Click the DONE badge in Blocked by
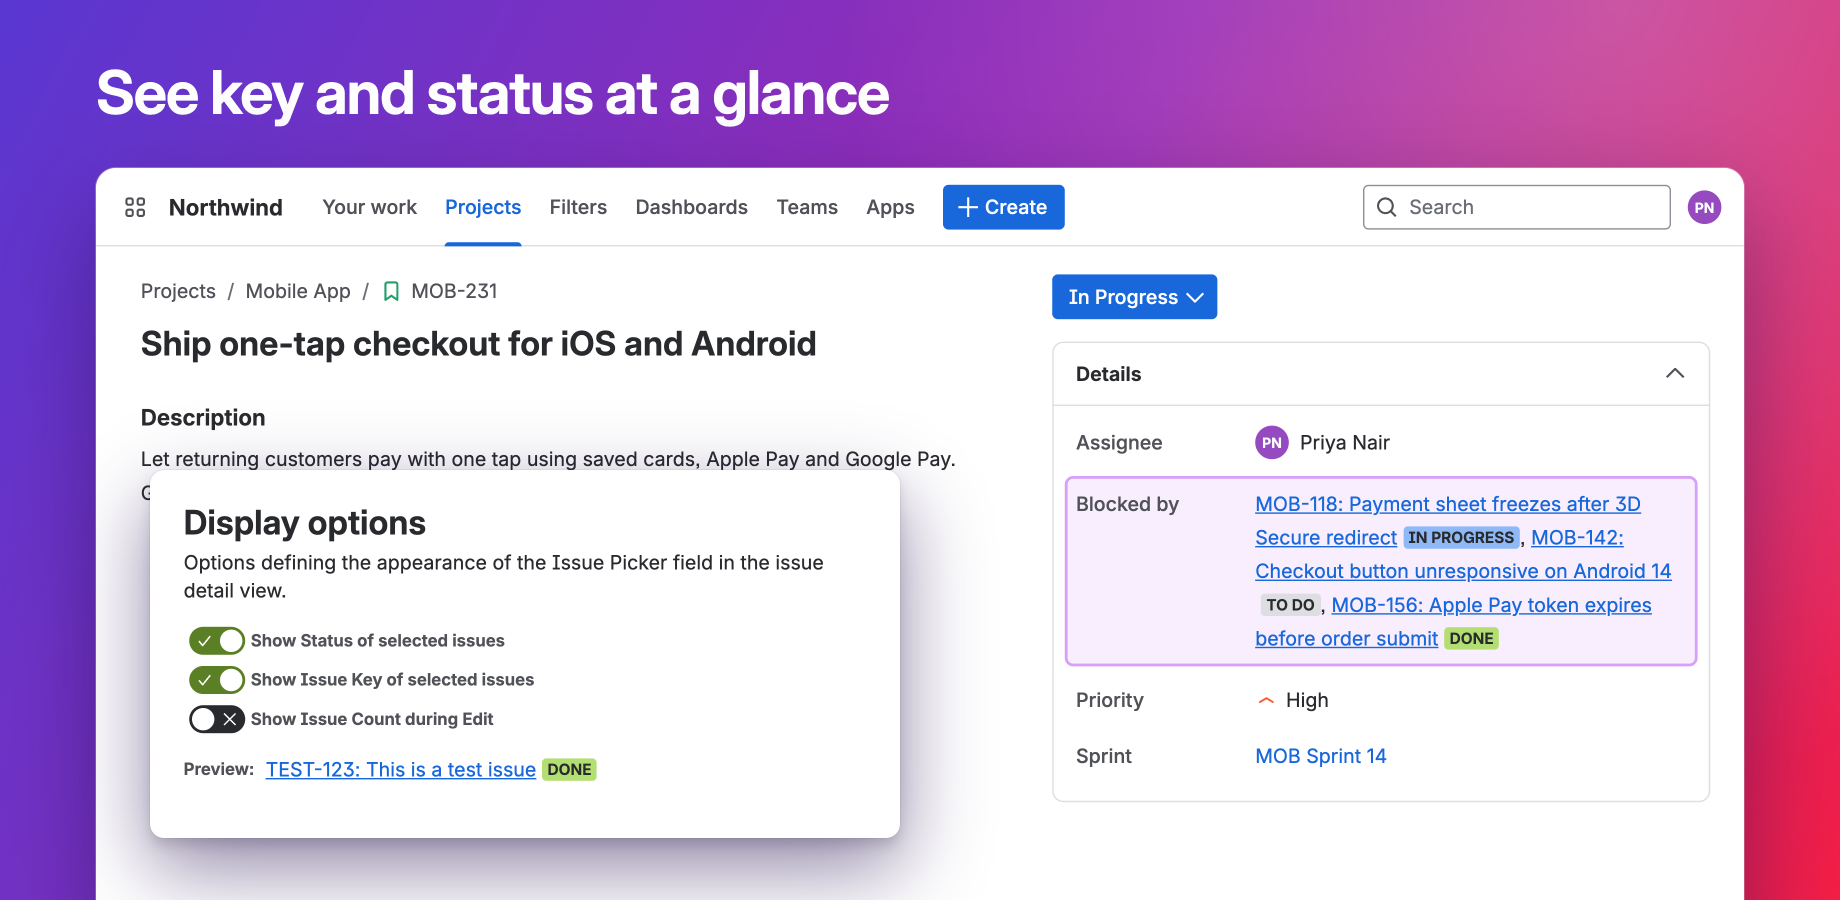This screenshot has height=900, width=1840. [x=1471, y=639]
